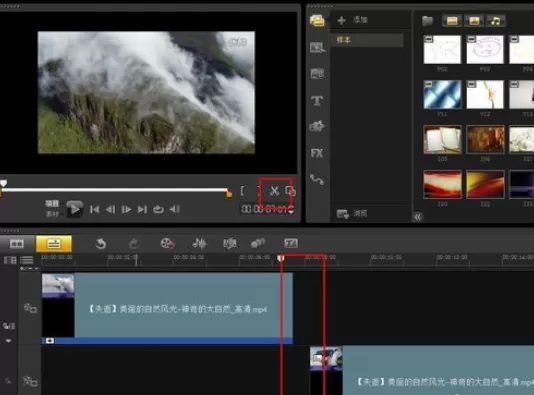Open the Instant Project templates icon
The width and height of the screenshot is (534, 395).
pos(317,47)
